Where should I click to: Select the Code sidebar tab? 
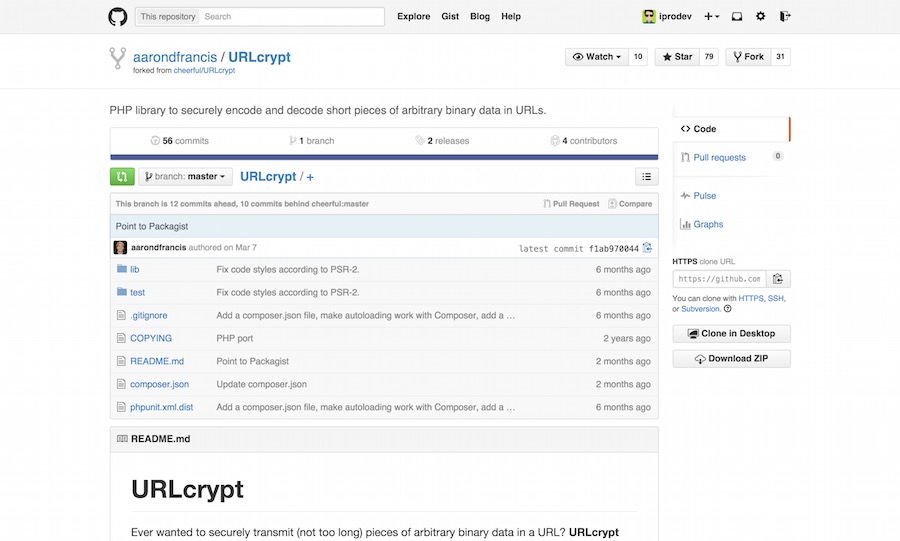coord(731,129)
